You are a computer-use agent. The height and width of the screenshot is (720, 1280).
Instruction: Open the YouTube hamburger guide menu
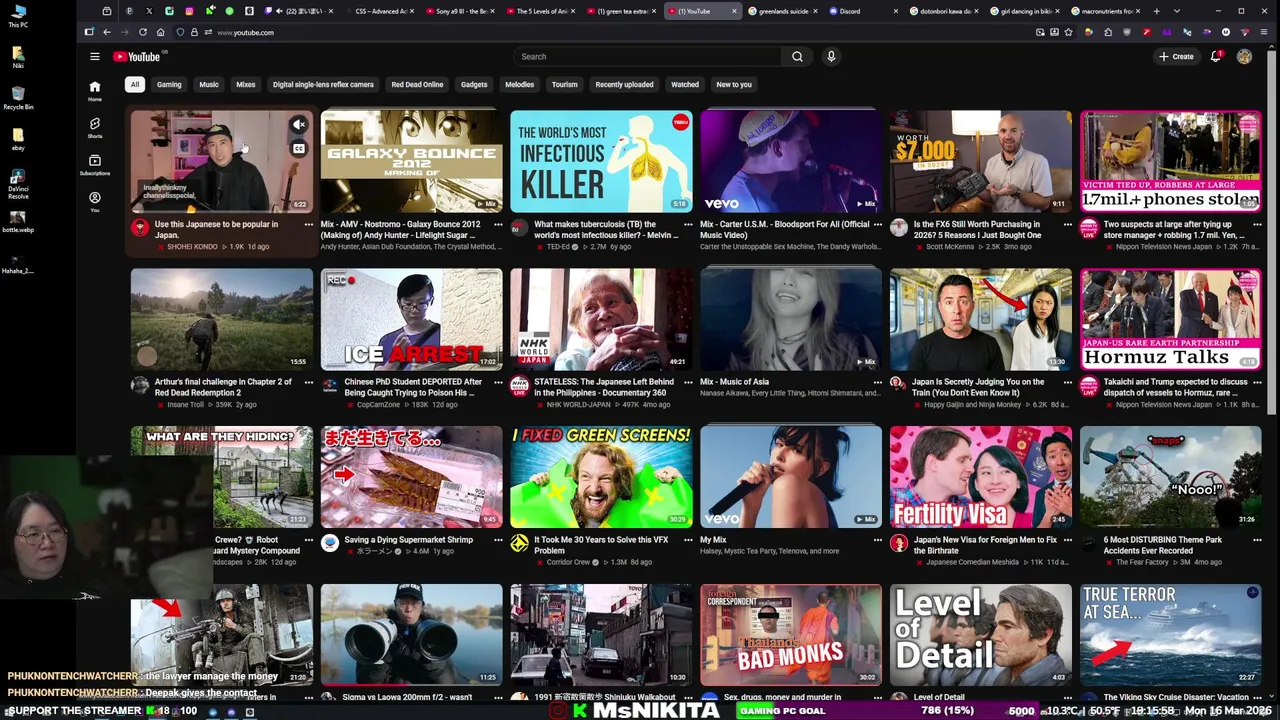[x=94, y=57]
